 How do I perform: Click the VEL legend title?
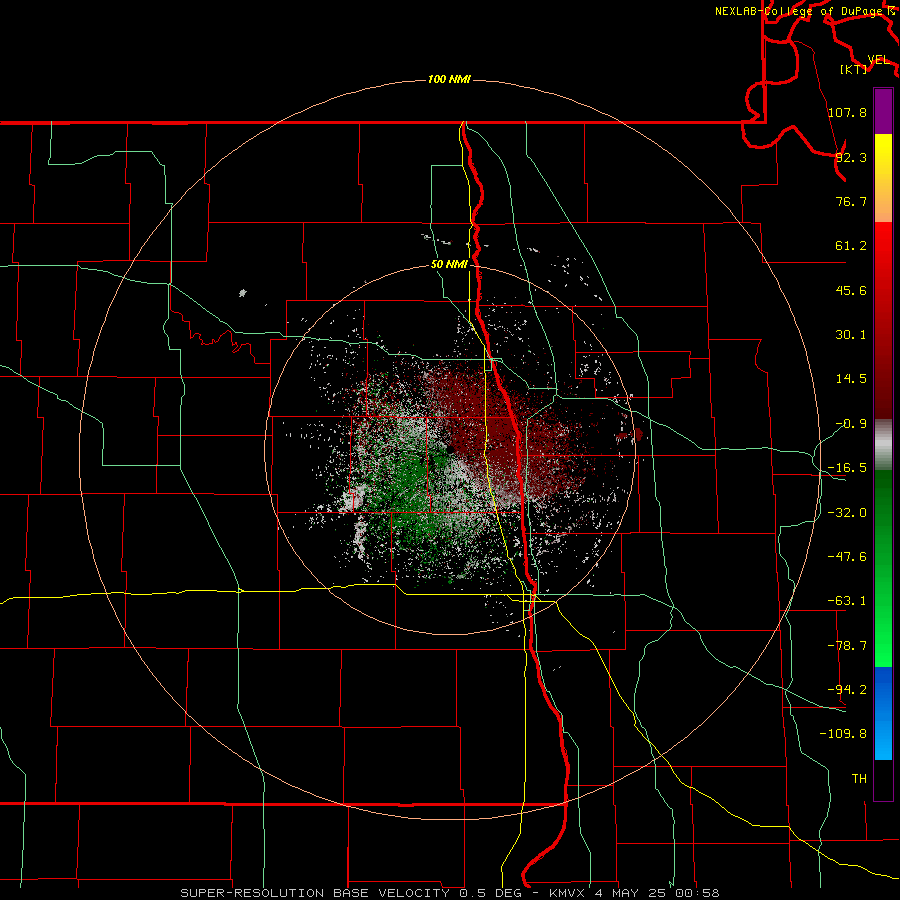click(x=878, y=59)
